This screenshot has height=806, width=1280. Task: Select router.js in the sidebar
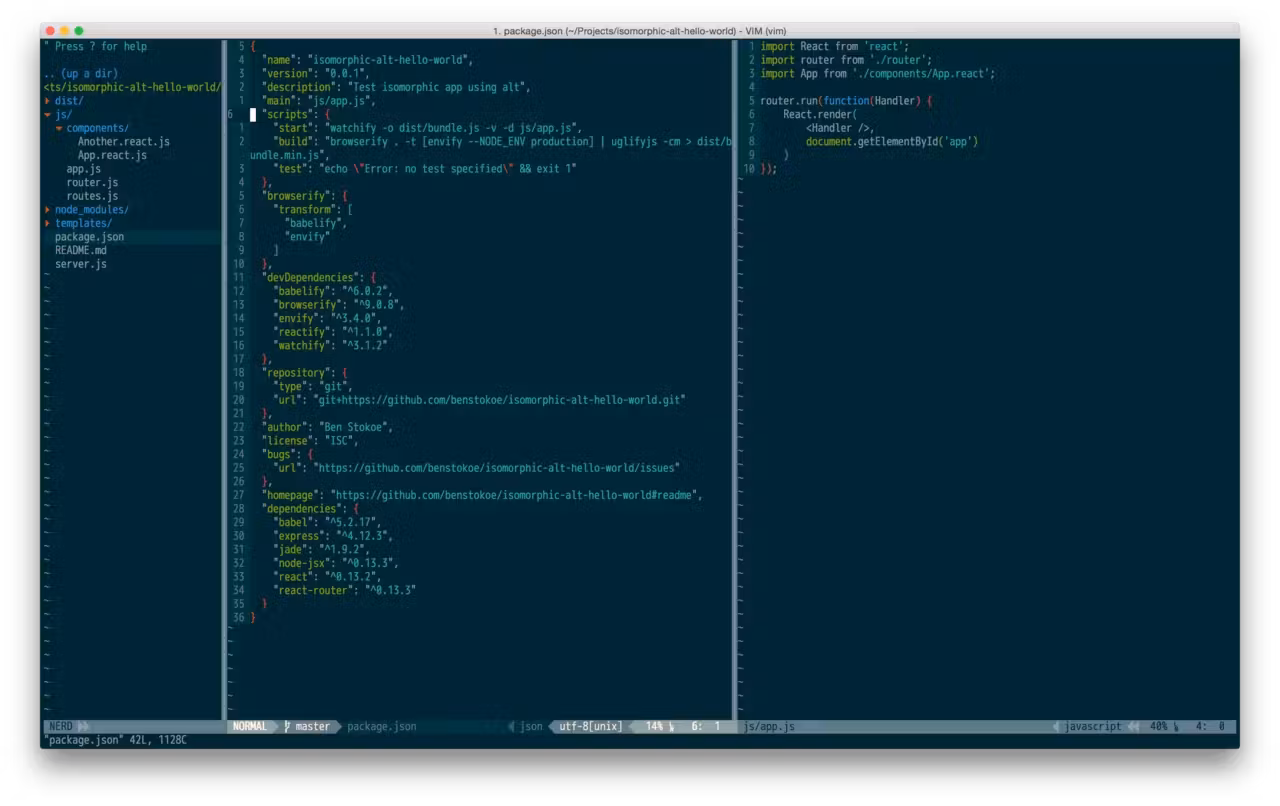coord(92,183)
